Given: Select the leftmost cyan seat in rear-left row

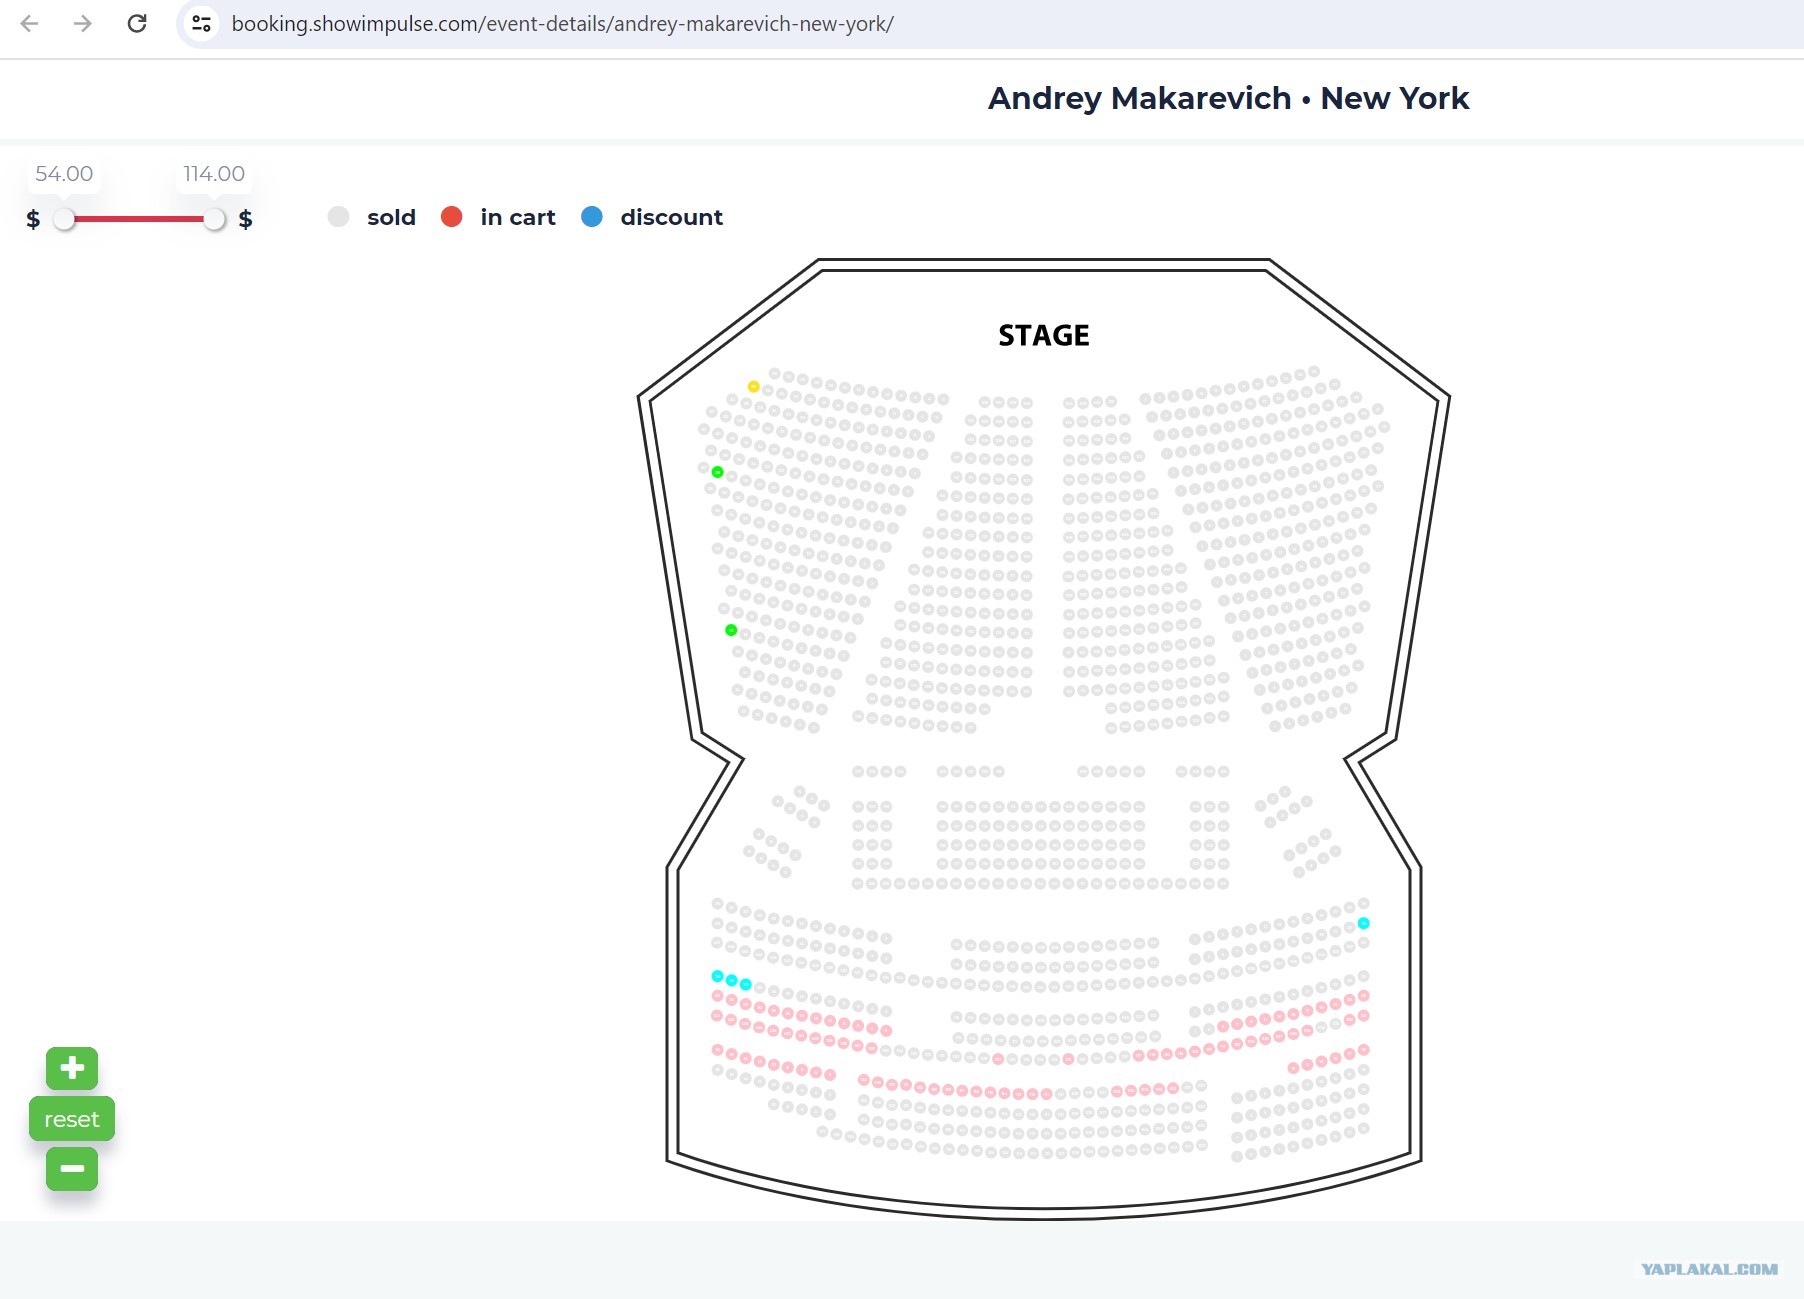Looking at the screenshot, I should (x=717, y=976).
